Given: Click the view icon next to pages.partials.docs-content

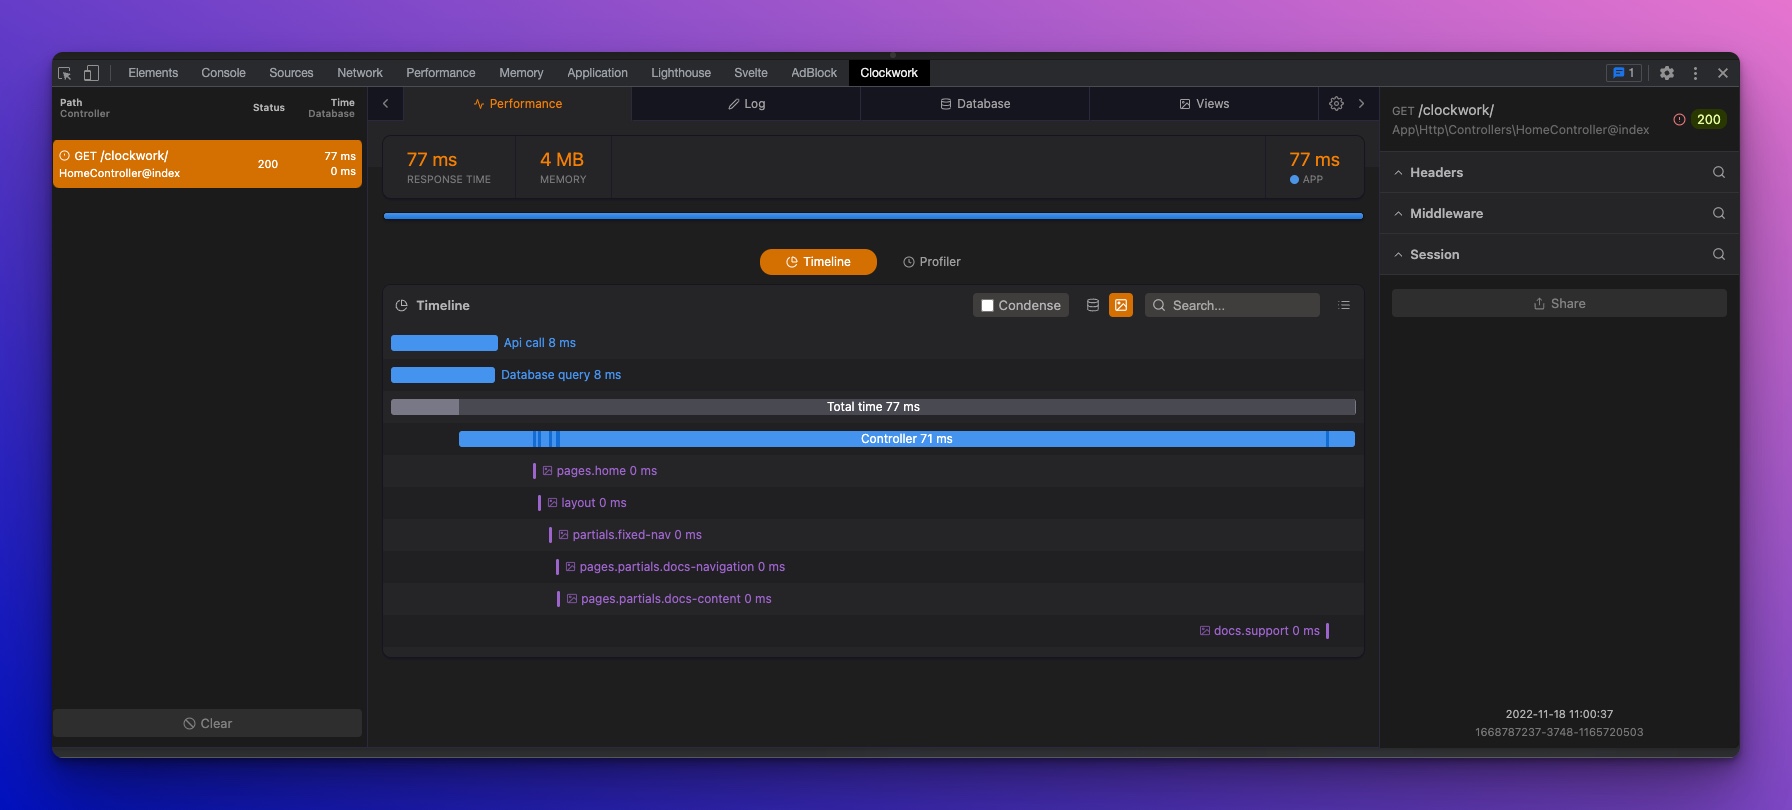Looking at the screenshot, I should point(572,599).
